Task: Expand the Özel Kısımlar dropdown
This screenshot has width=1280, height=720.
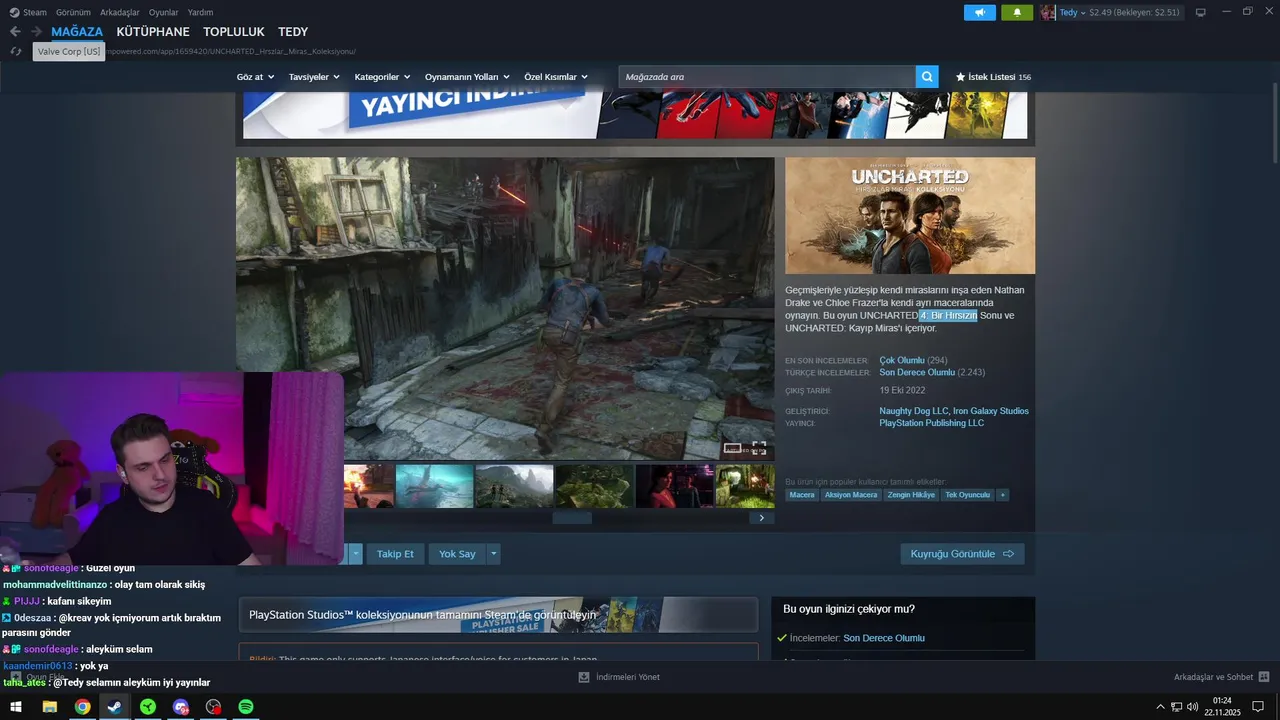Action: 556,77
